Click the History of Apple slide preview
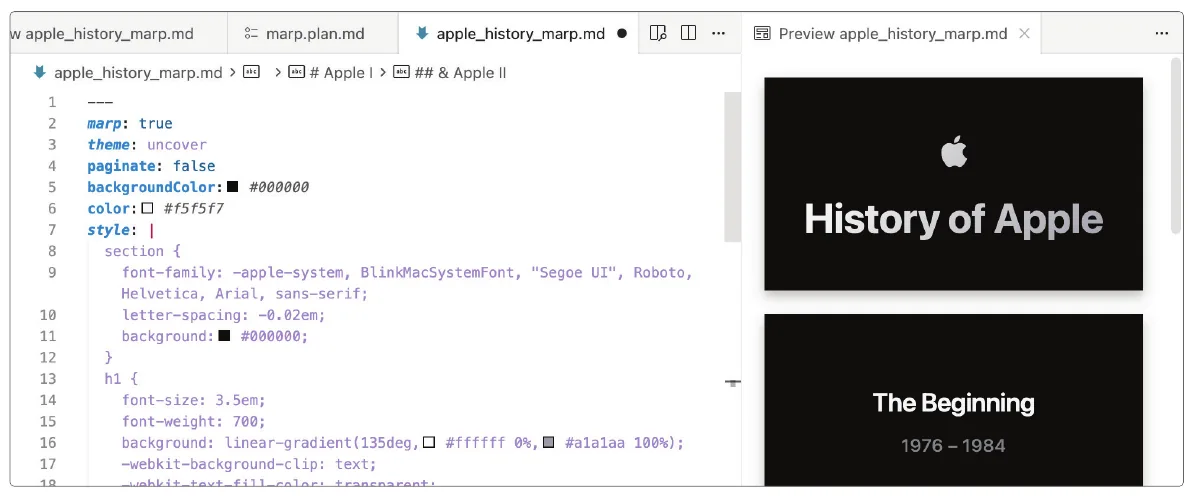Screen dimensions: 1192x496 pos(953,183)
